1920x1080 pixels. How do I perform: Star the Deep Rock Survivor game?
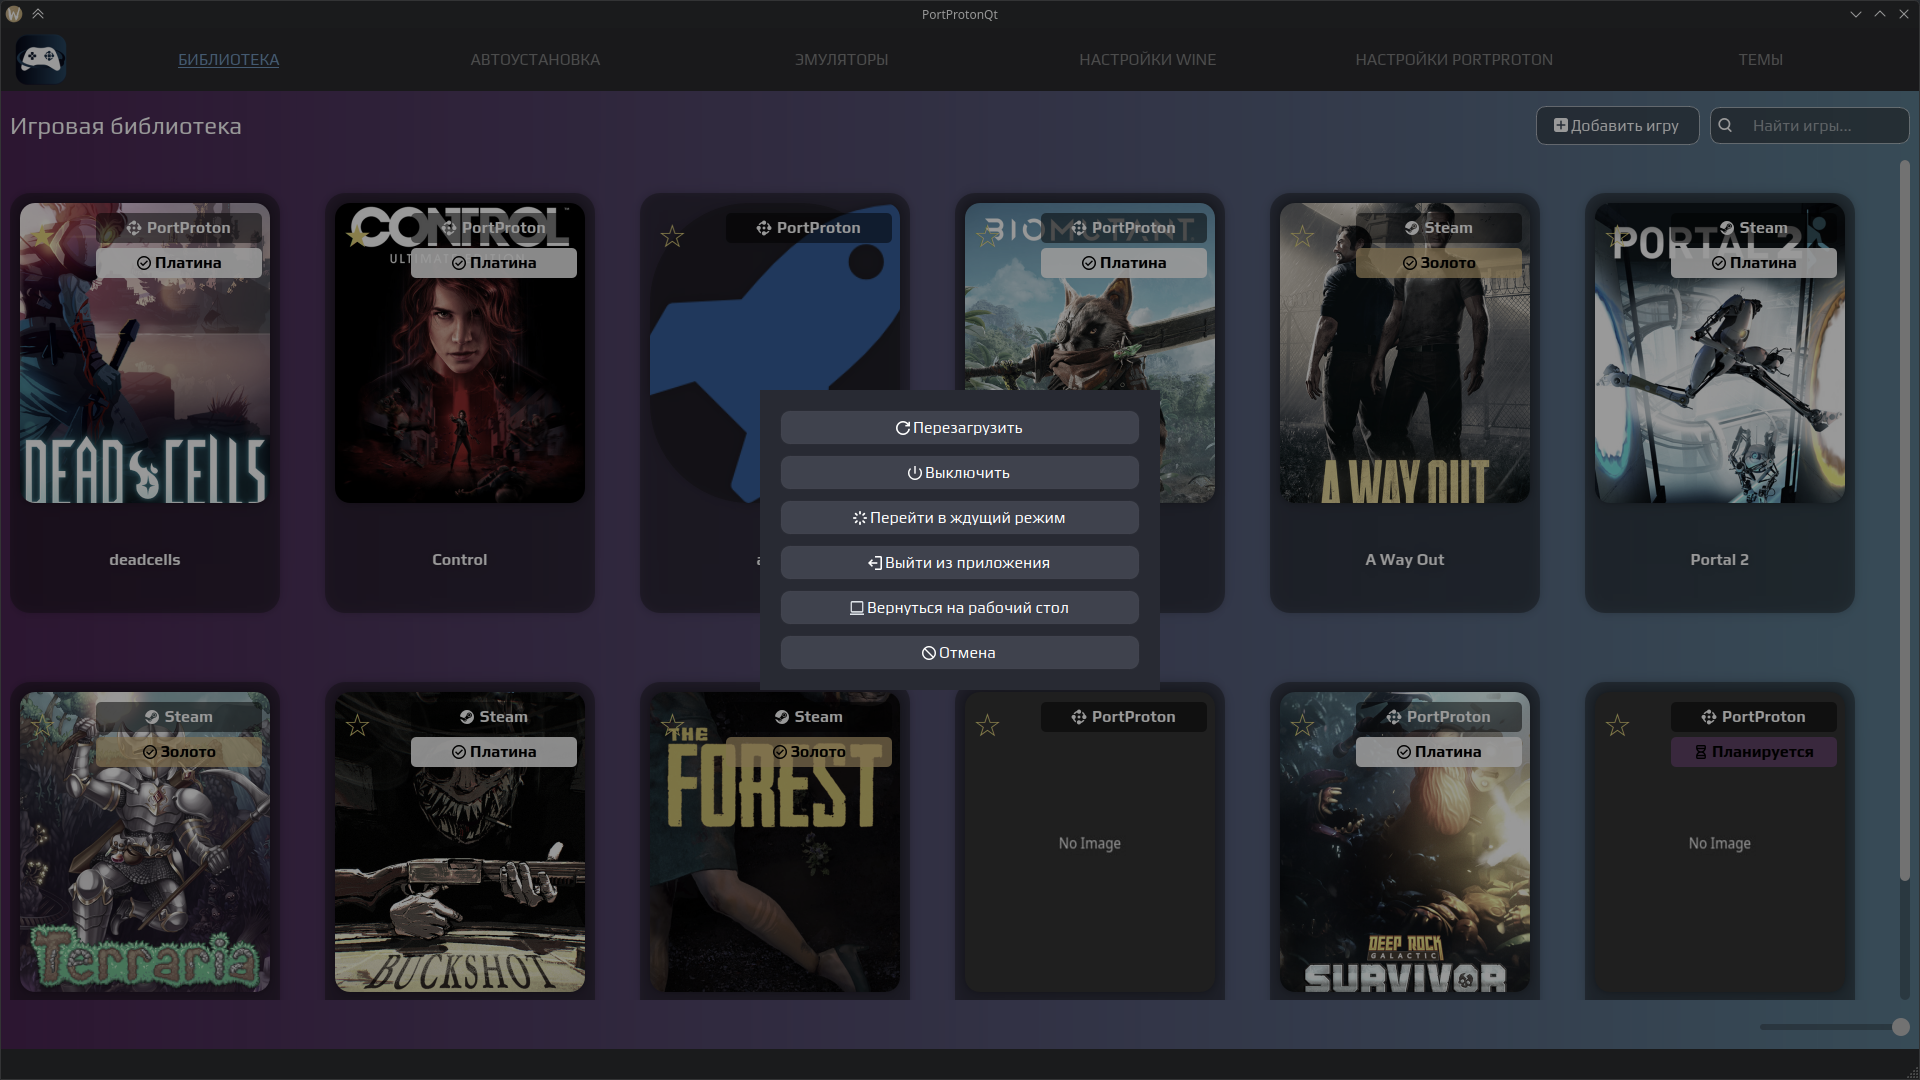[x=1302, y=726]
